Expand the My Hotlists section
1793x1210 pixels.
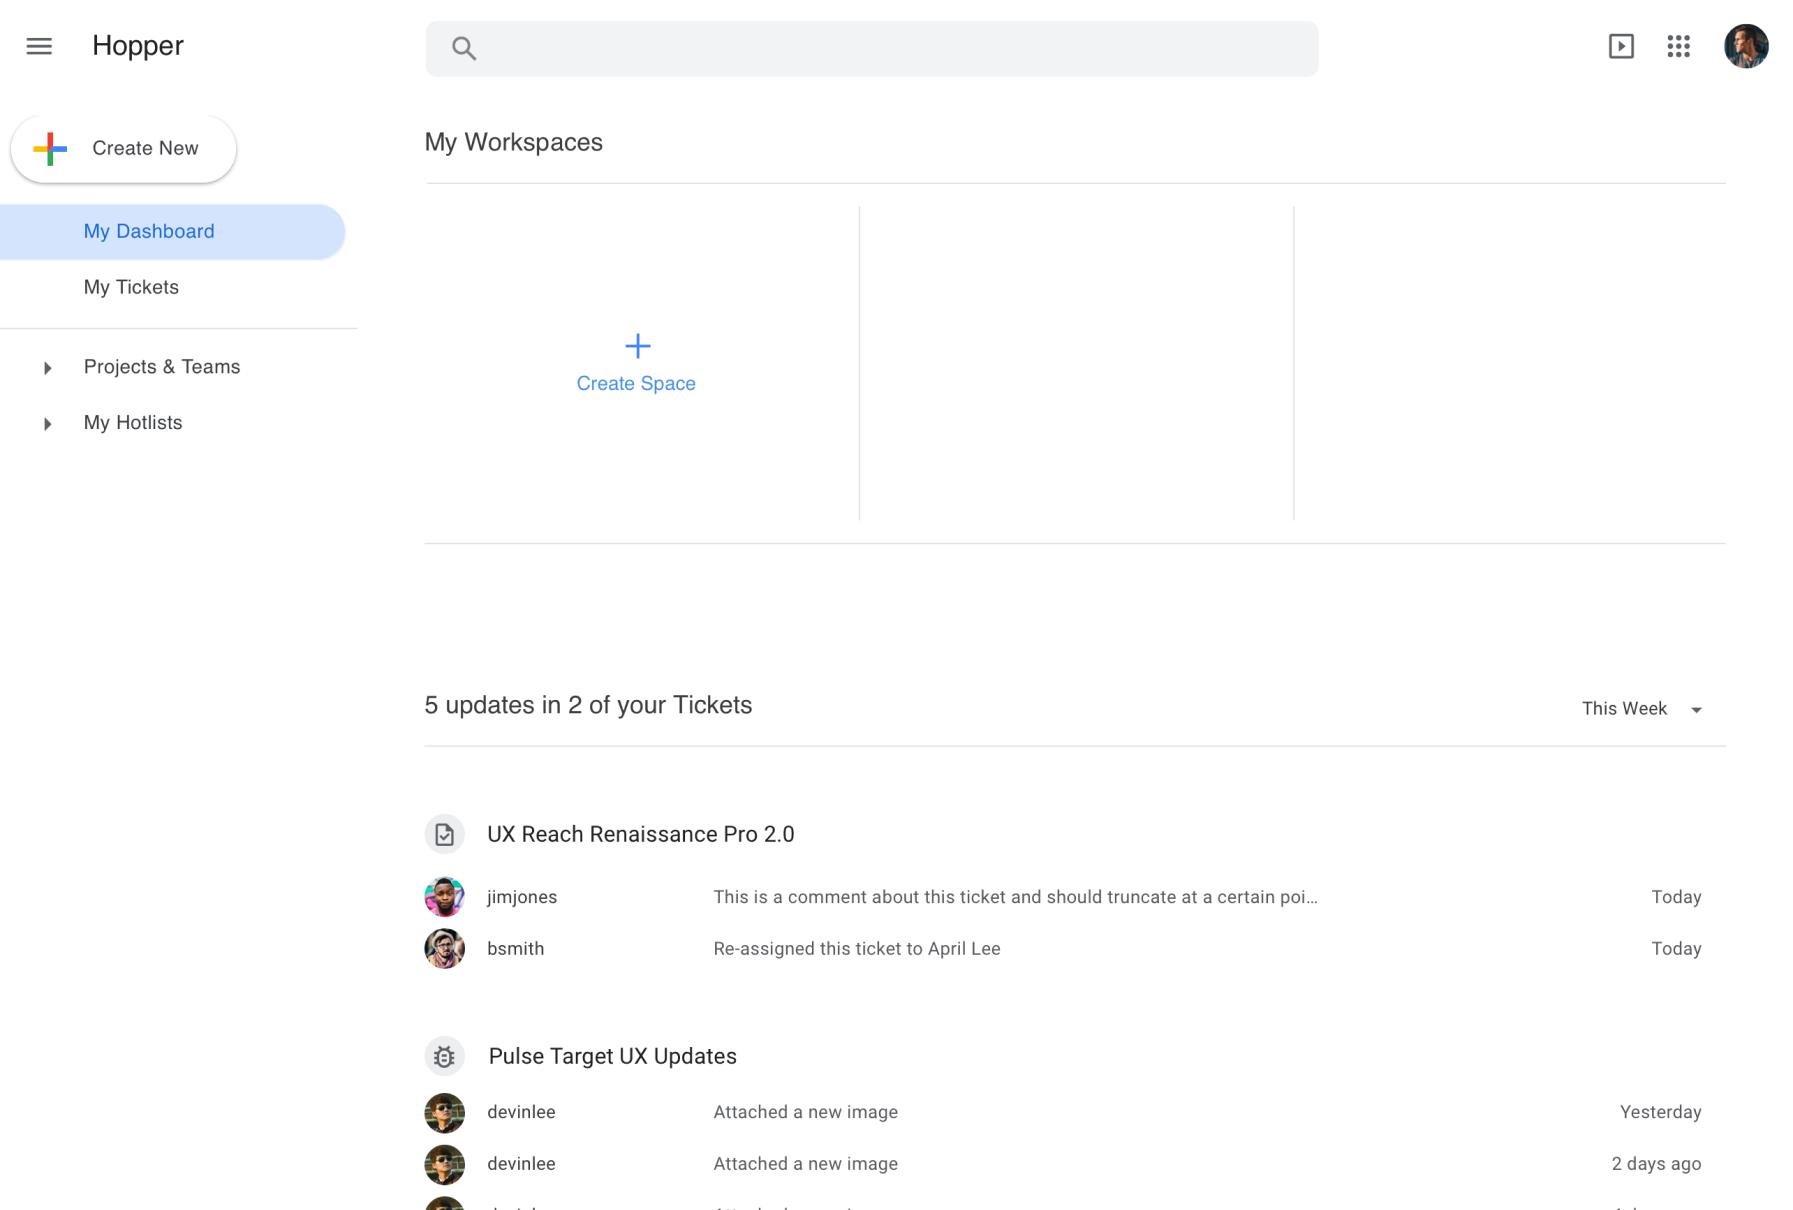47,424
